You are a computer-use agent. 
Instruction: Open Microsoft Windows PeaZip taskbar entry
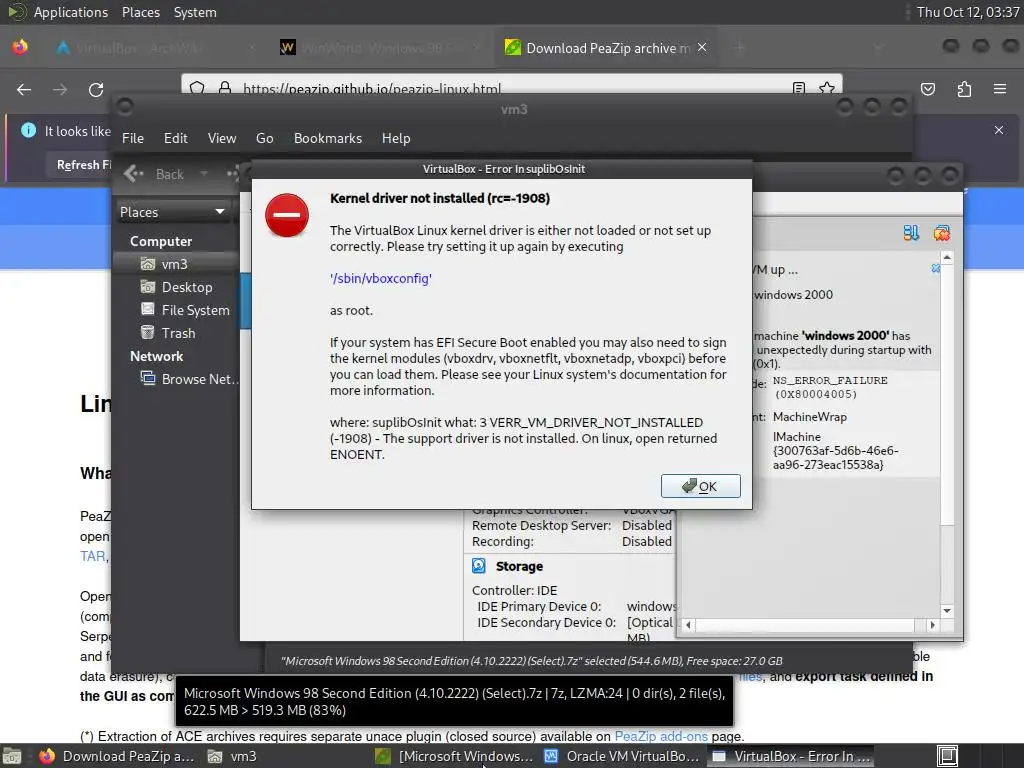(x=454, y=756)
